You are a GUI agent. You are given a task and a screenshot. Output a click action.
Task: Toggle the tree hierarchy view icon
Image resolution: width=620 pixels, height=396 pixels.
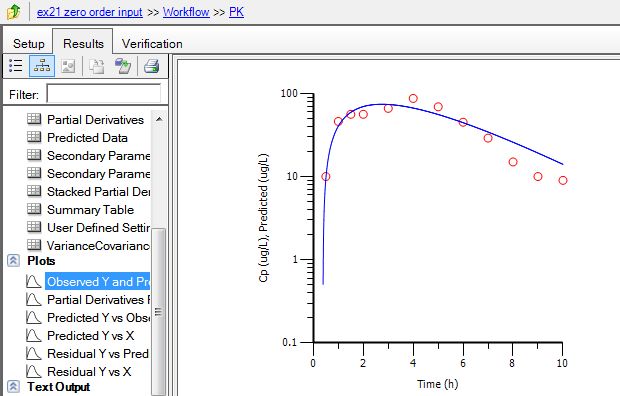42,66
